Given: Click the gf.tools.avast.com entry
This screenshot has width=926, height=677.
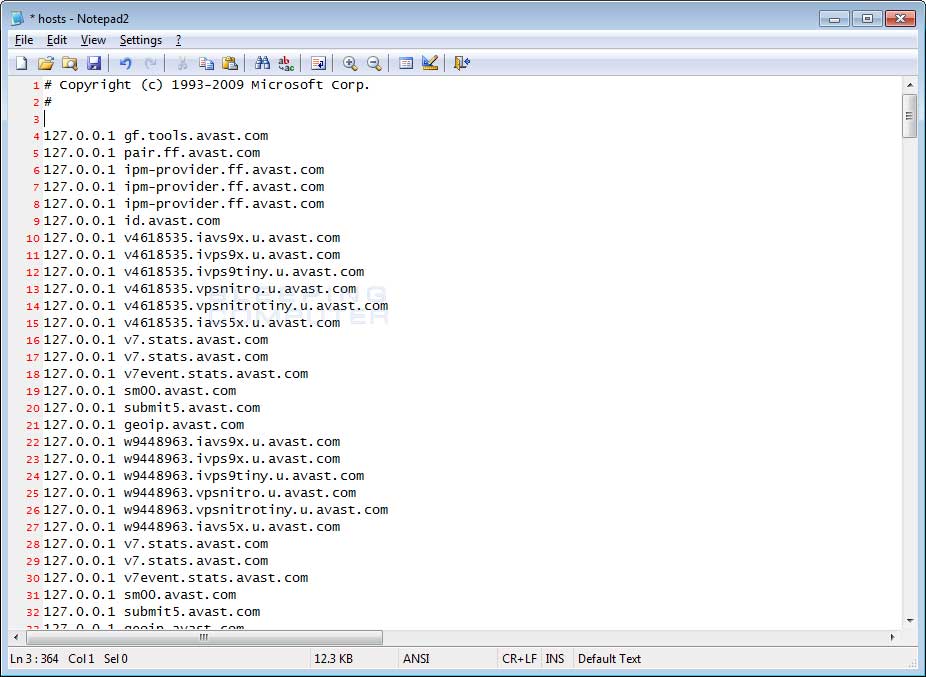Looking at the screenshot, I should [x=195, y=136].
